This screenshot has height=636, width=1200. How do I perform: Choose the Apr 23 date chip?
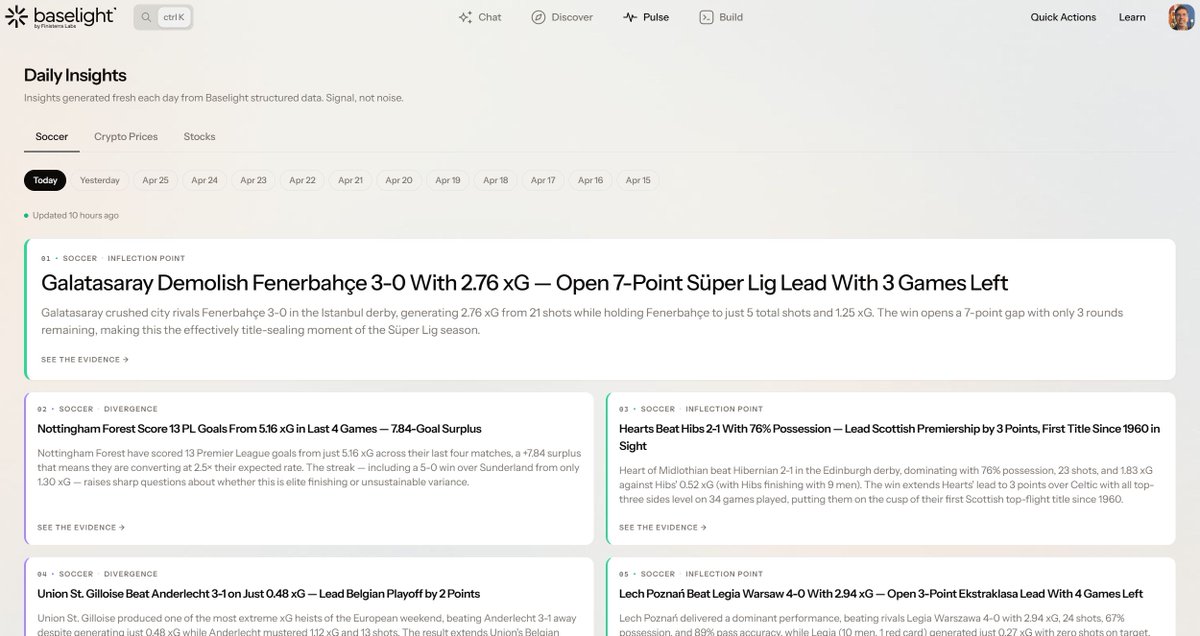(254, 180)
